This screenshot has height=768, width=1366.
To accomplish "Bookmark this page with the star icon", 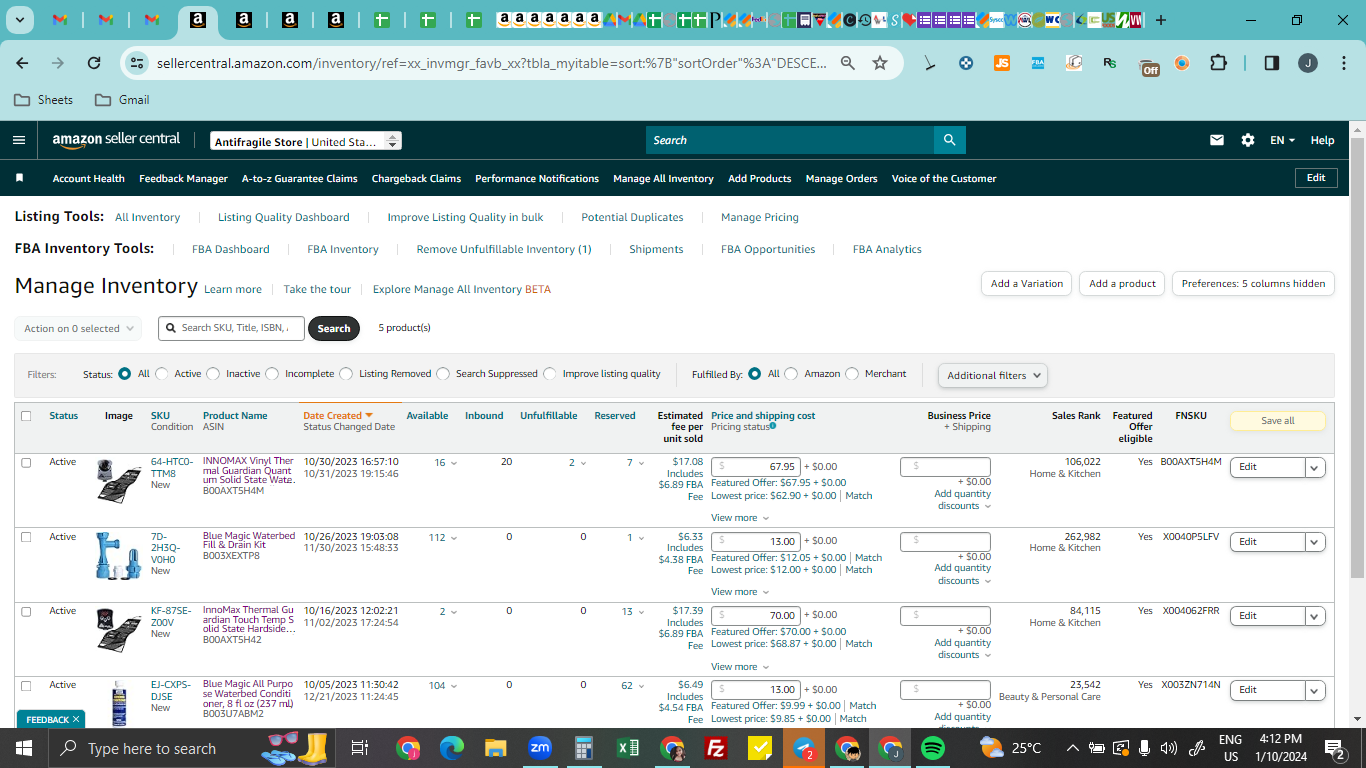I will pos(880,63).
